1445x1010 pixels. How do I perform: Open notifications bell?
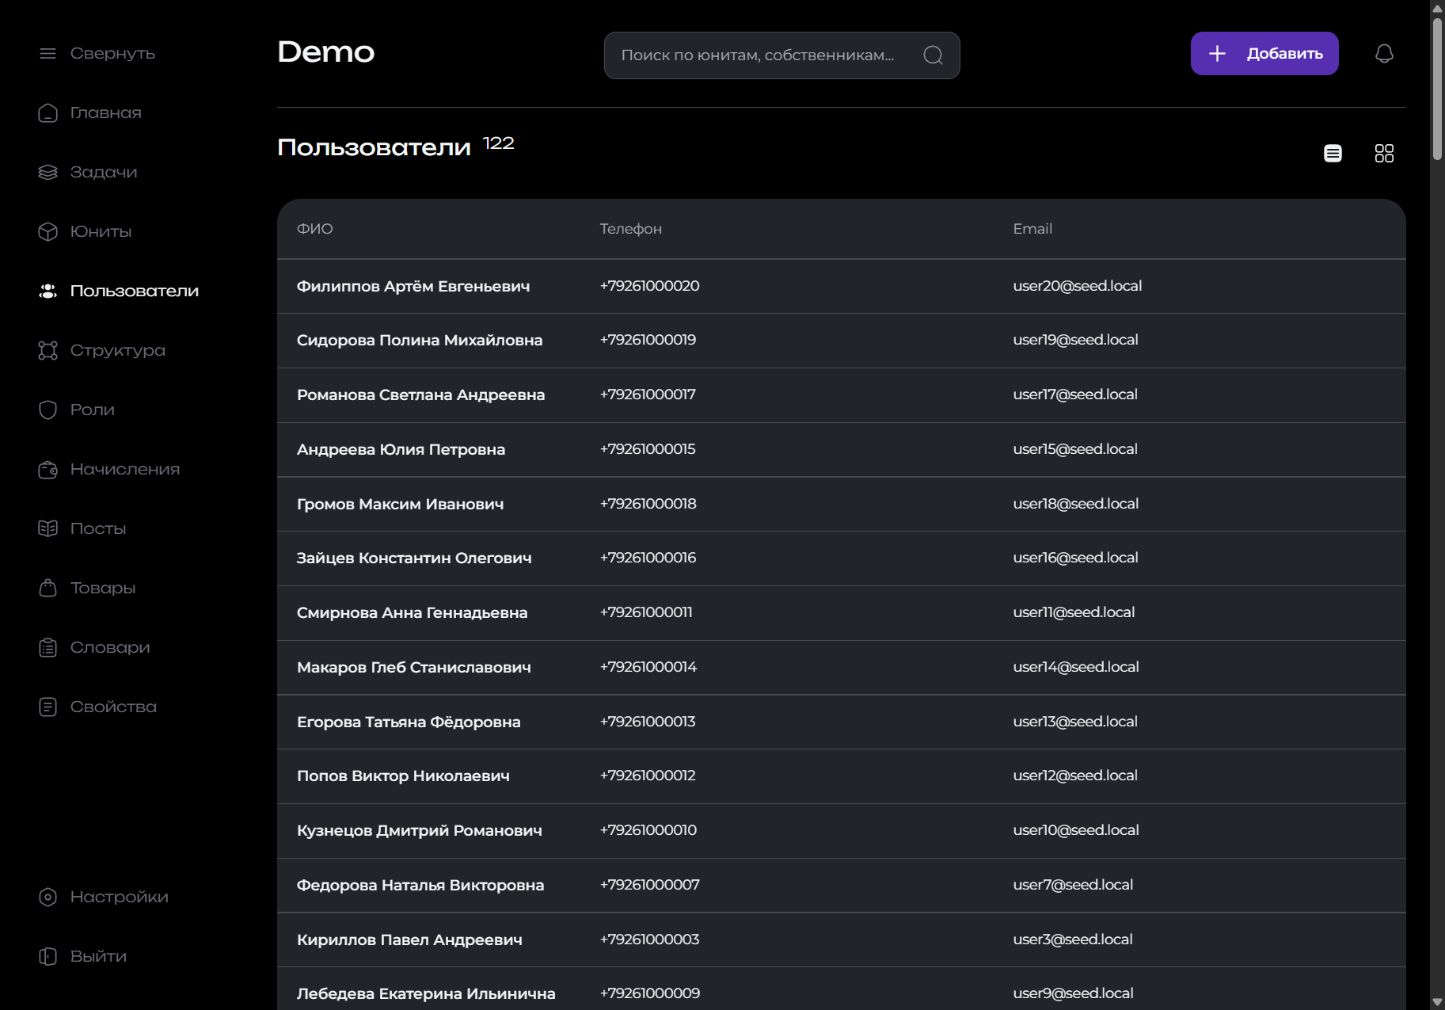(1384, 54)
